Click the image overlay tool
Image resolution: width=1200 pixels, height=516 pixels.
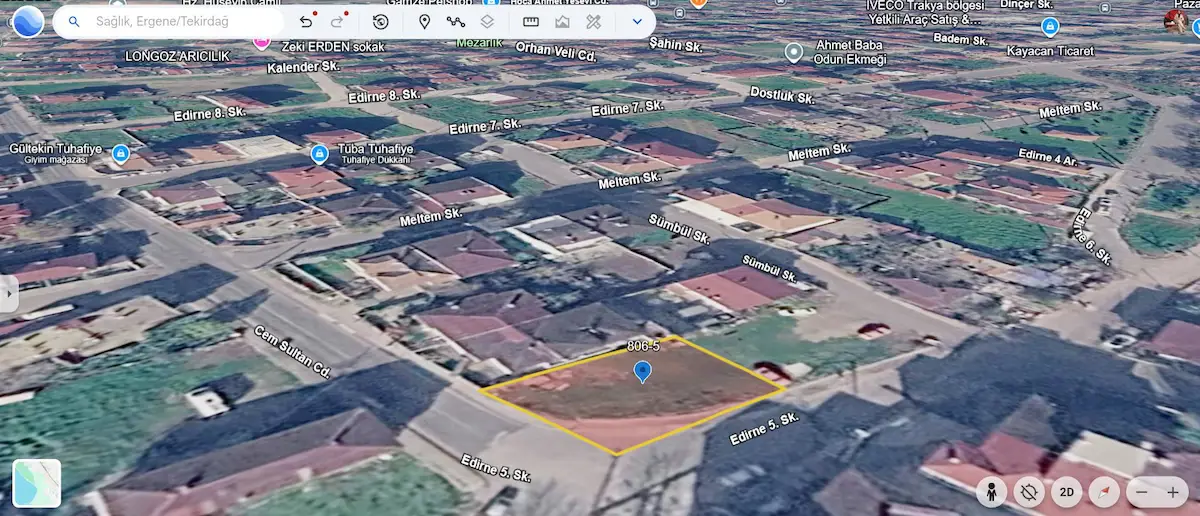pos(562,21)
